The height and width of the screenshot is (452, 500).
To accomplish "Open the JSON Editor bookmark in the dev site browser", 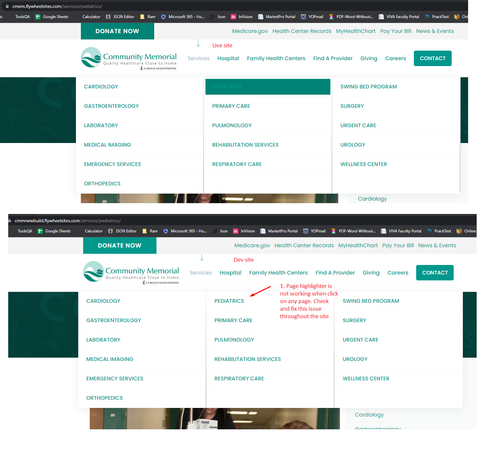I will (122, 231).
